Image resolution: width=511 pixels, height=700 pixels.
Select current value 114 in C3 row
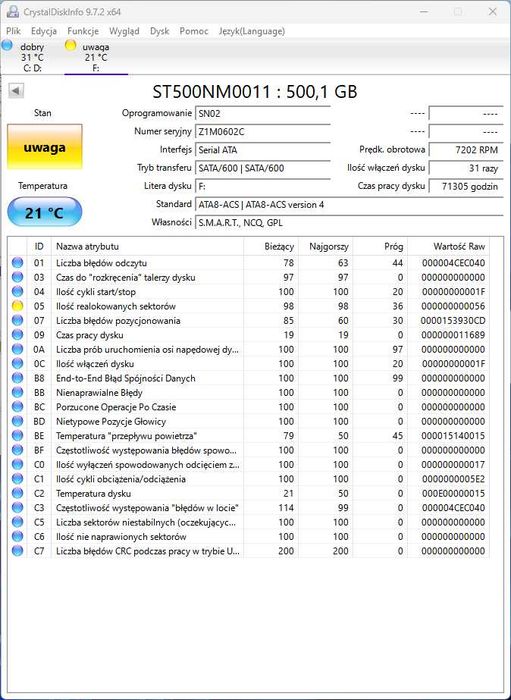286,508
